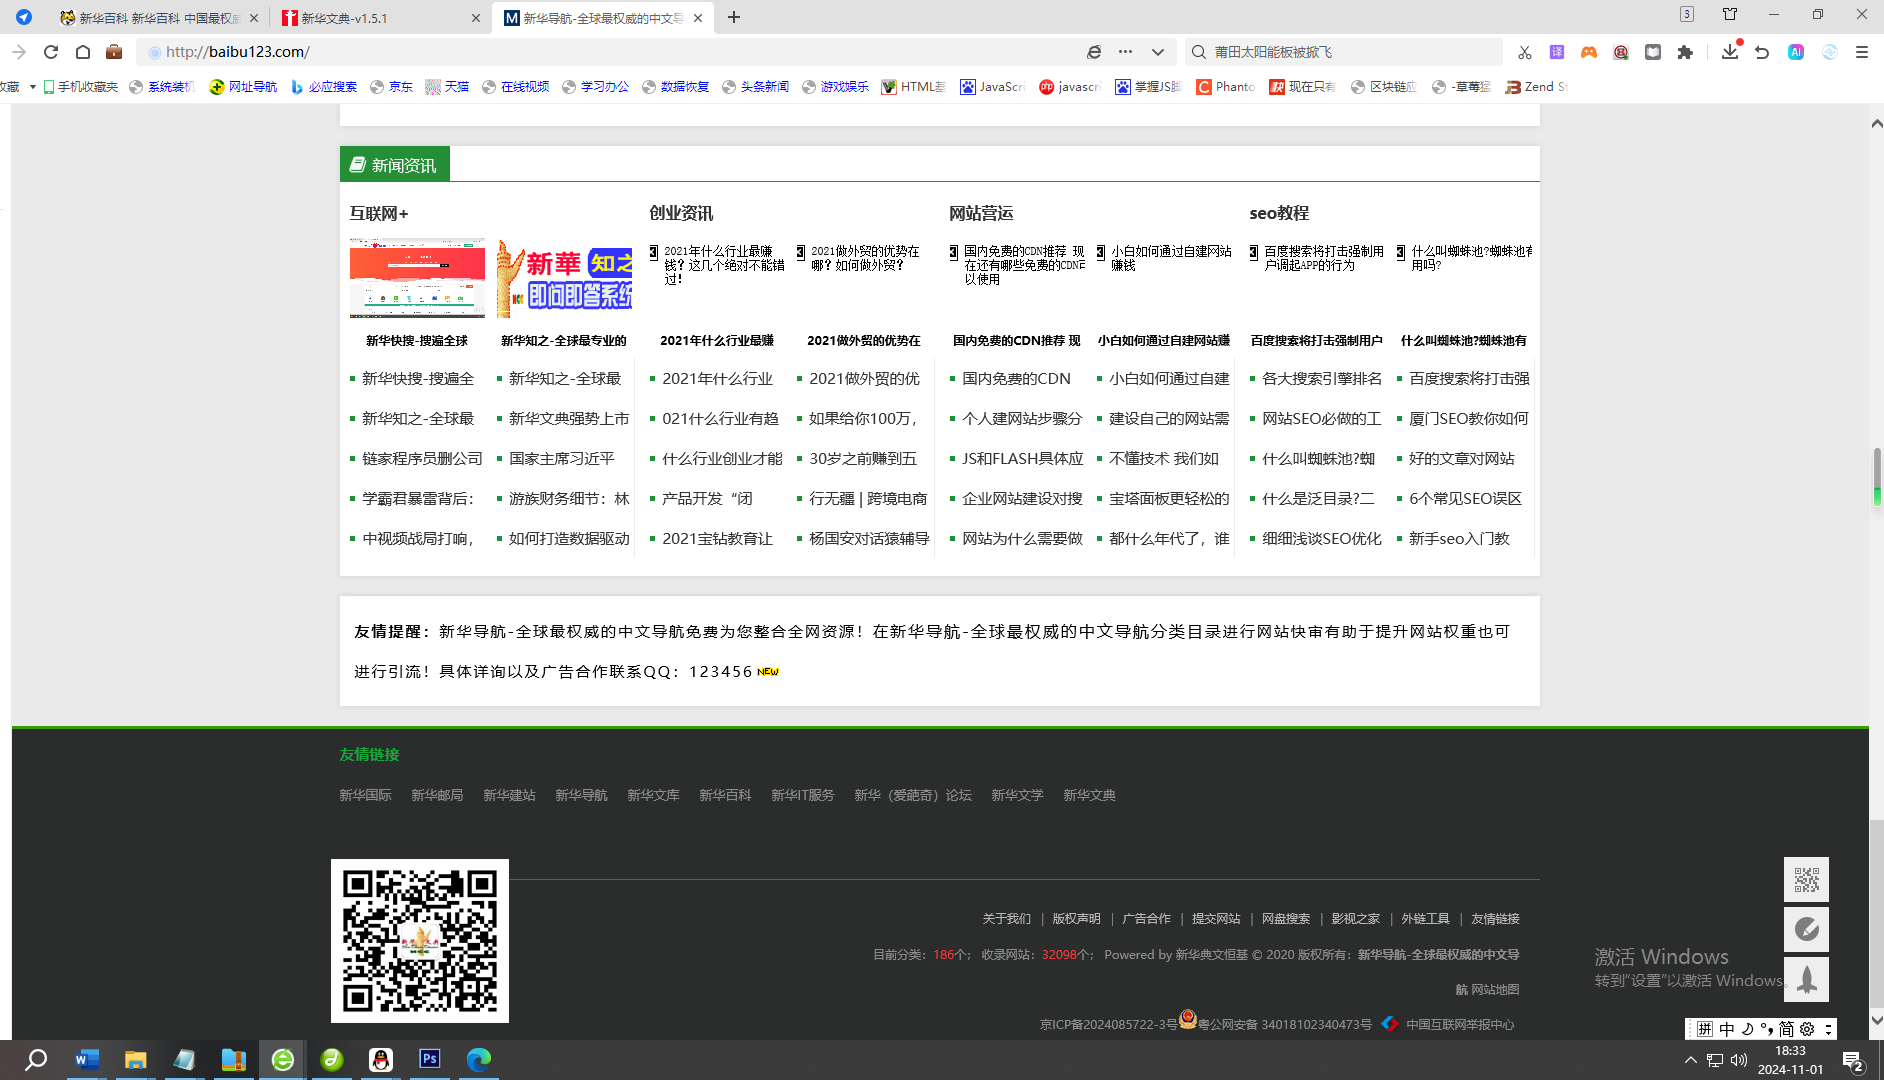
Task: Open the 网址导航 bookmark
Action: pyautogui.click(x=243, y=87)
